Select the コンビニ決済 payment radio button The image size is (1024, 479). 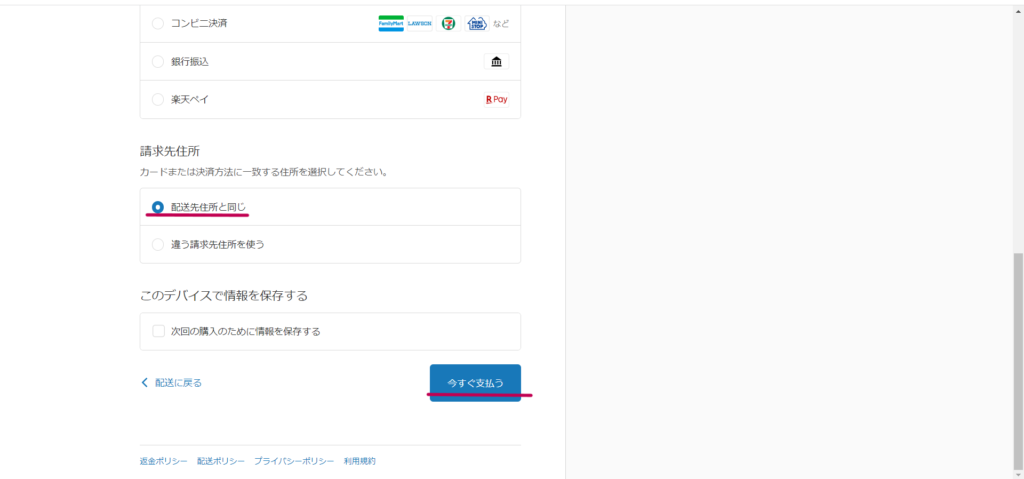point(158,23)
